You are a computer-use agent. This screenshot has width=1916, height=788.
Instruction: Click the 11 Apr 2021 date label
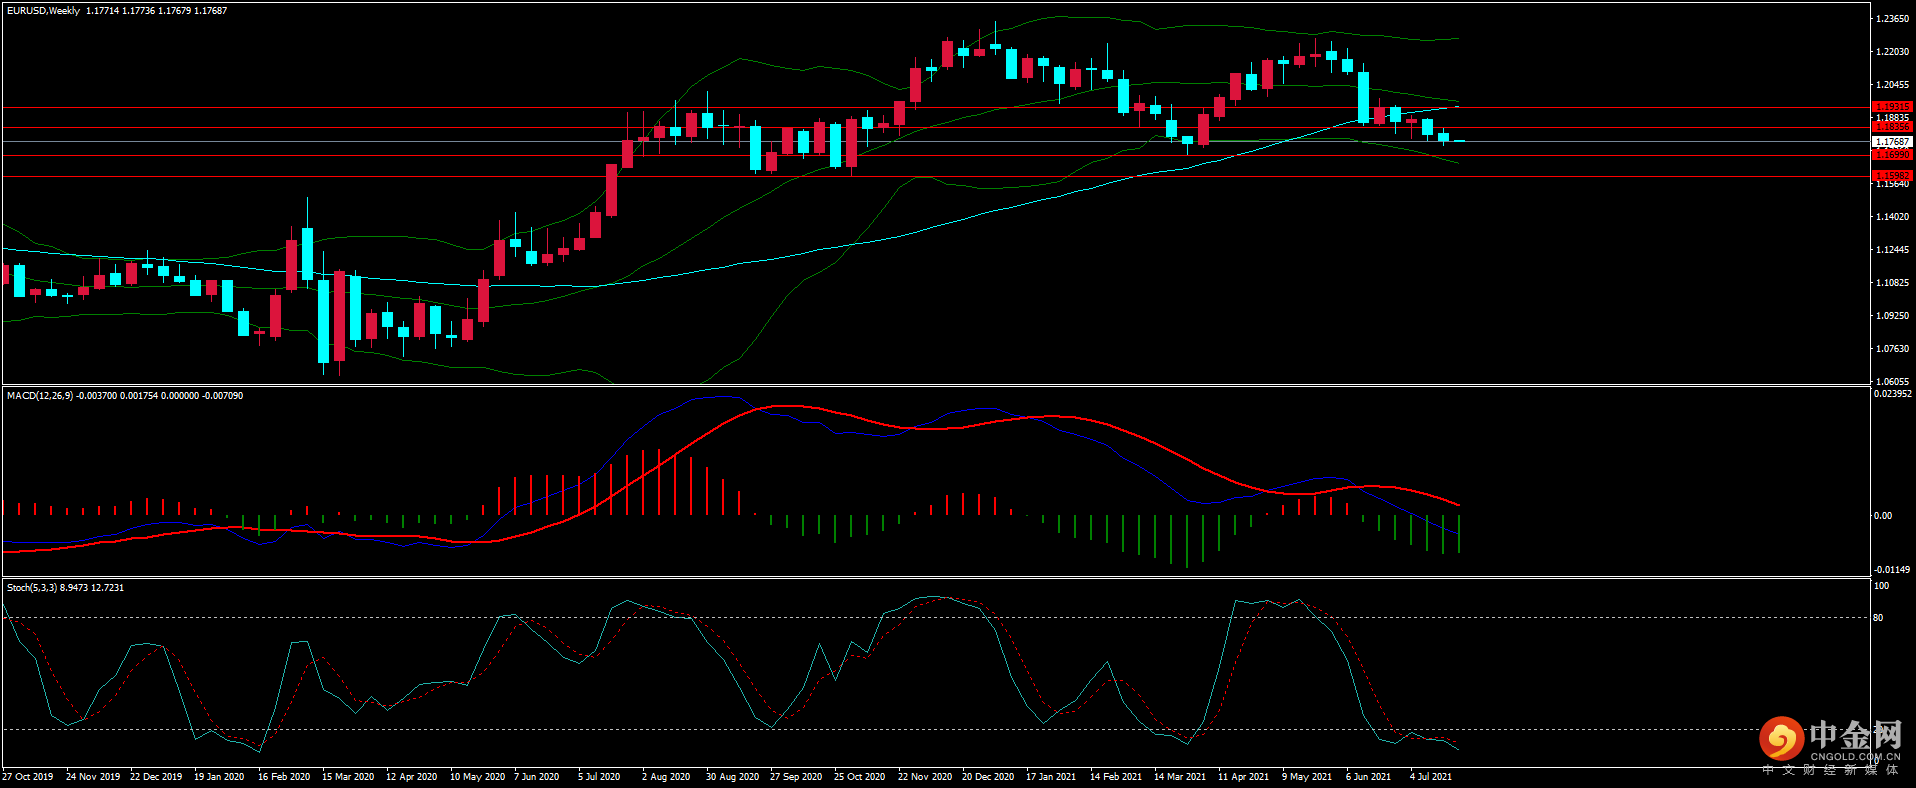tap(1244, 777)
